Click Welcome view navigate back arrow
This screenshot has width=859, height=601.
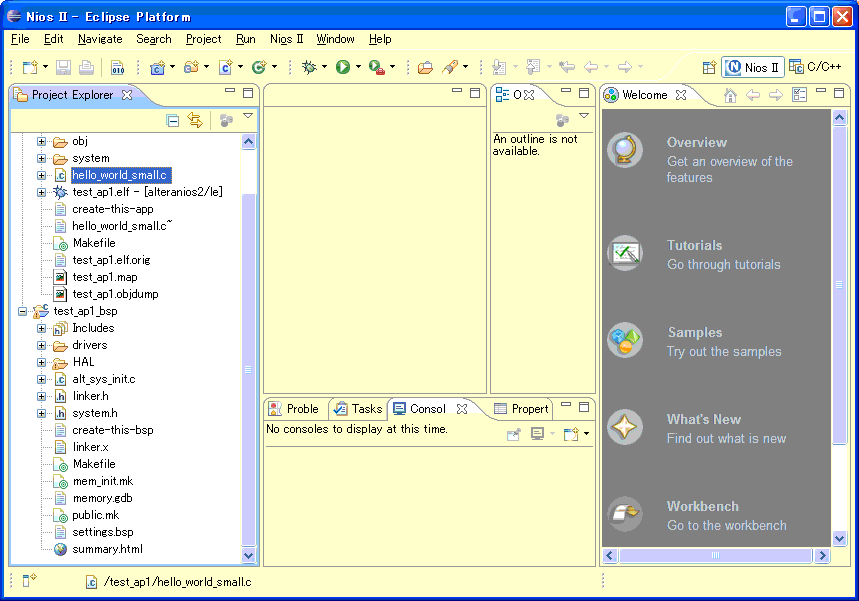(753, 95)
